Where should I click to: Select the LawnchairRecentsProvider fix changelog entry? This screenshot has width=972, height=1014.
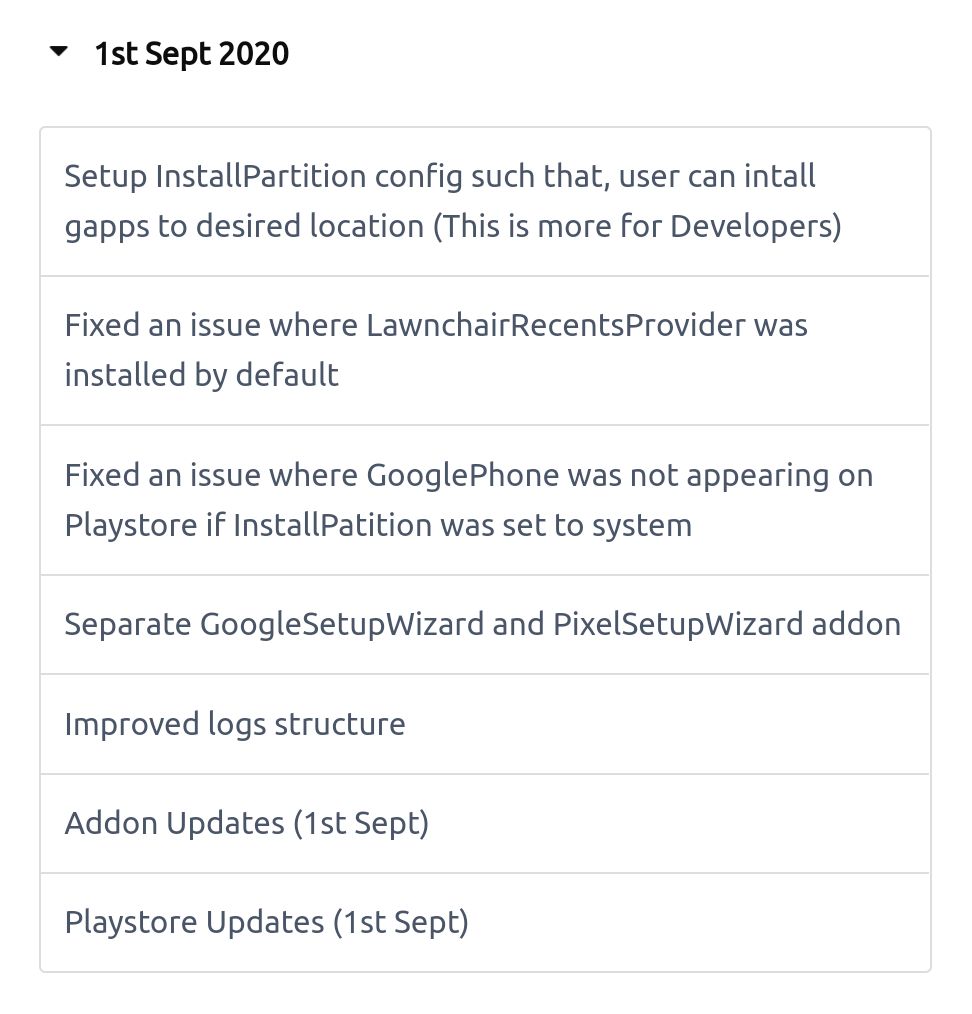coord(484,350)
